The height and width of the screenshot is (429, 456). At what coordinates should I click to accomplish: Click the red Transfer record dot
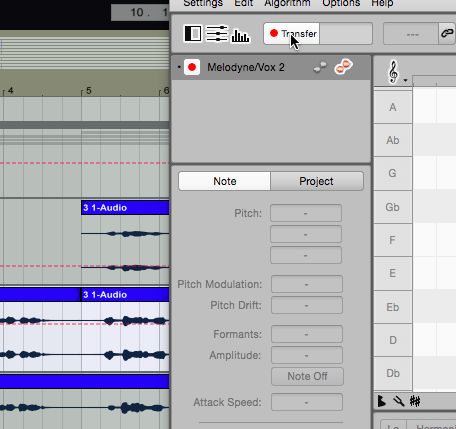pyautogui.click(x=274, y=33)
